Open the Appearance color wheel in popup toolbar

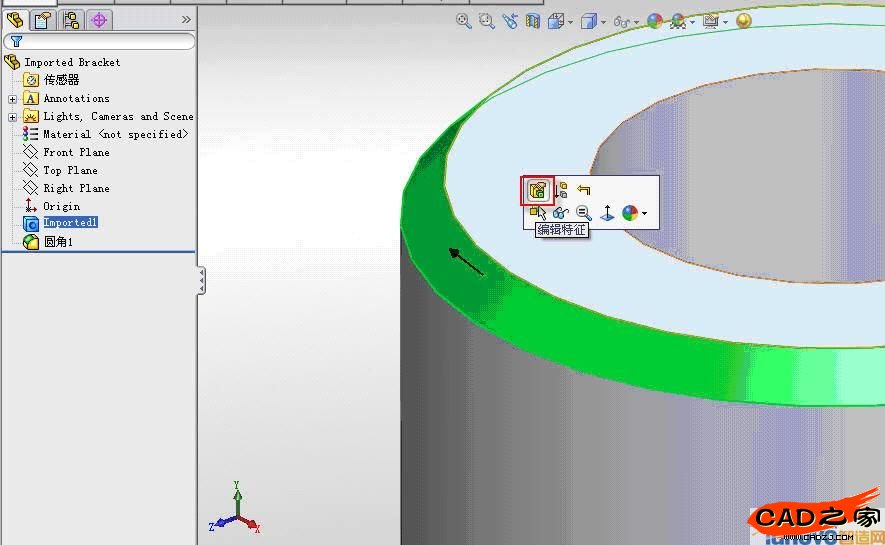(x=630, y=213)
